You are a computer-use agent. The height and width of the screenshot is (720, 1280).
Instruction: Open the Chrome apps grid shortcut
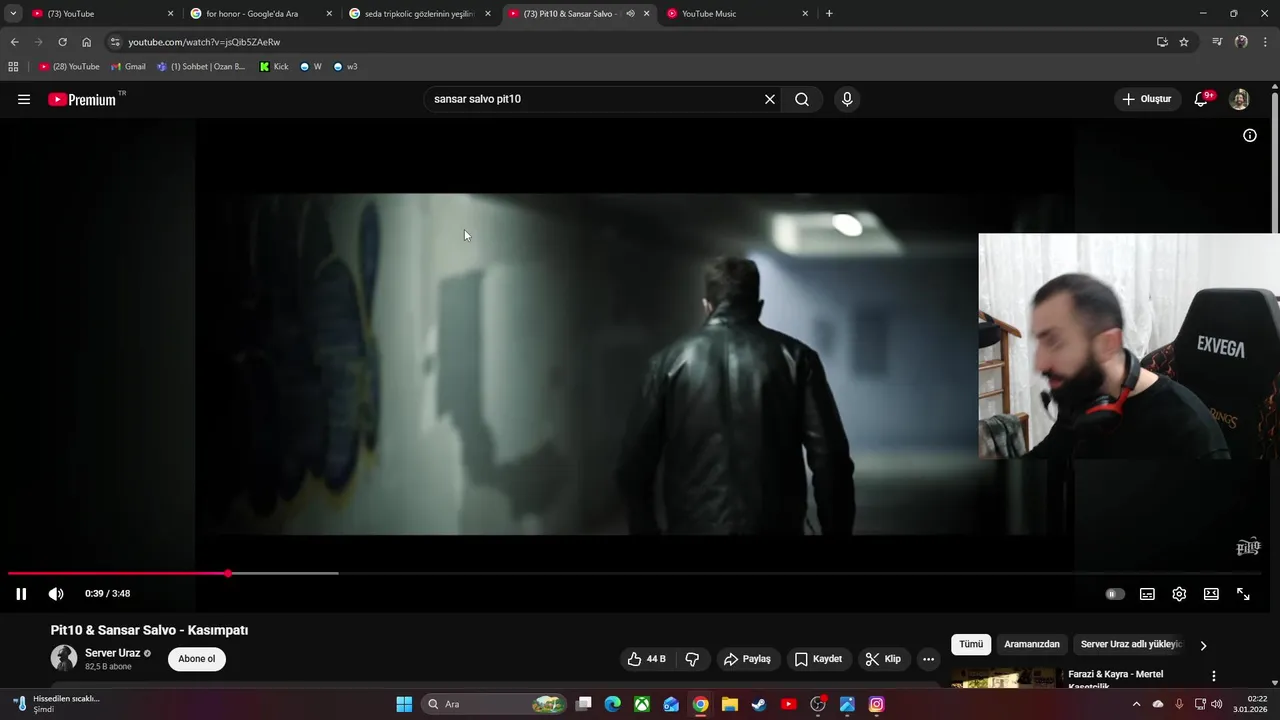coord(13,67)
